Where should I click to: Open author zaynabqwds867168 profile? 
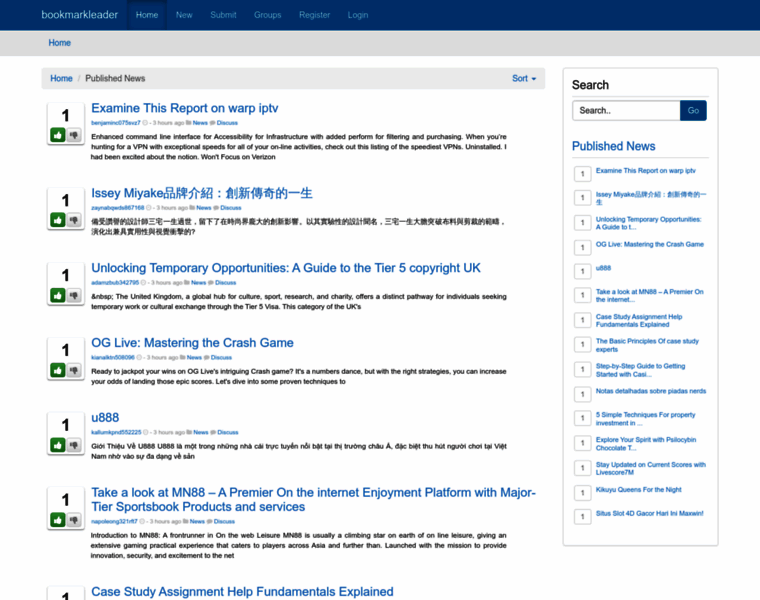pos(118,208)
